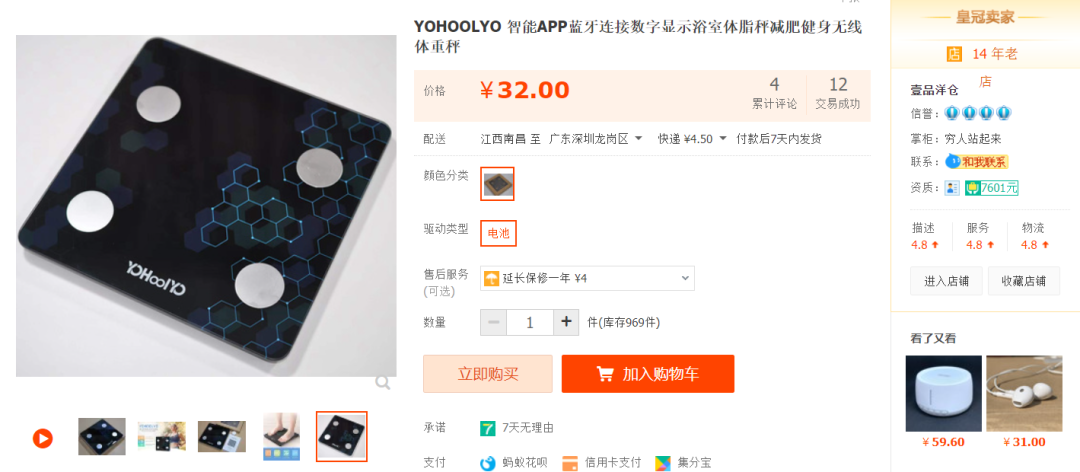This screenshot has height=472, width=1080.
Task: Play the product video thumbnail
Action: click(x=43, y=438)
